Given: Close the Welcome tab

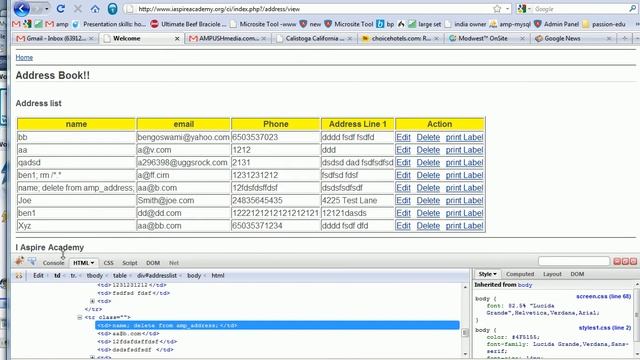Looking at the screenshot, I should click(x=177, y=38).
